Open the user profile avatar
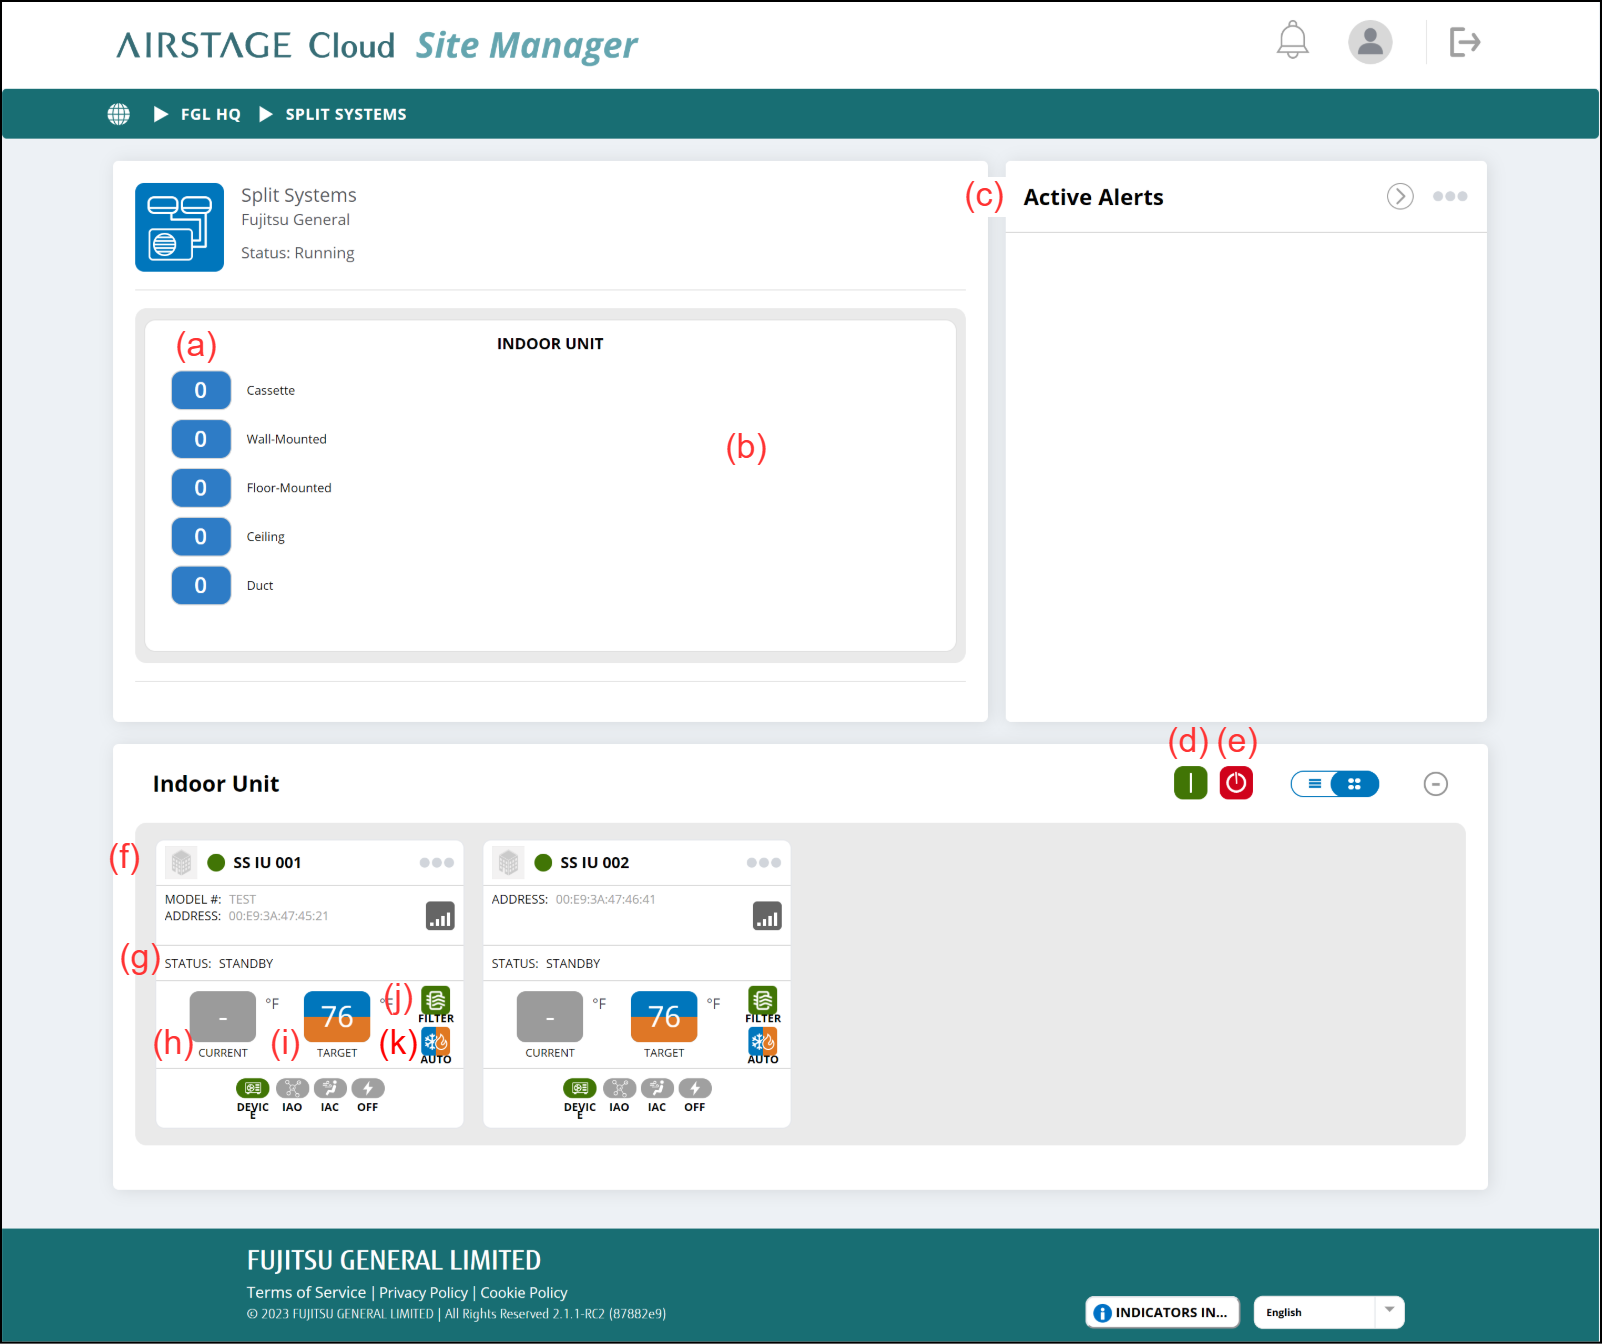Screen dimensions: 1602x1344 (1370, 42)
